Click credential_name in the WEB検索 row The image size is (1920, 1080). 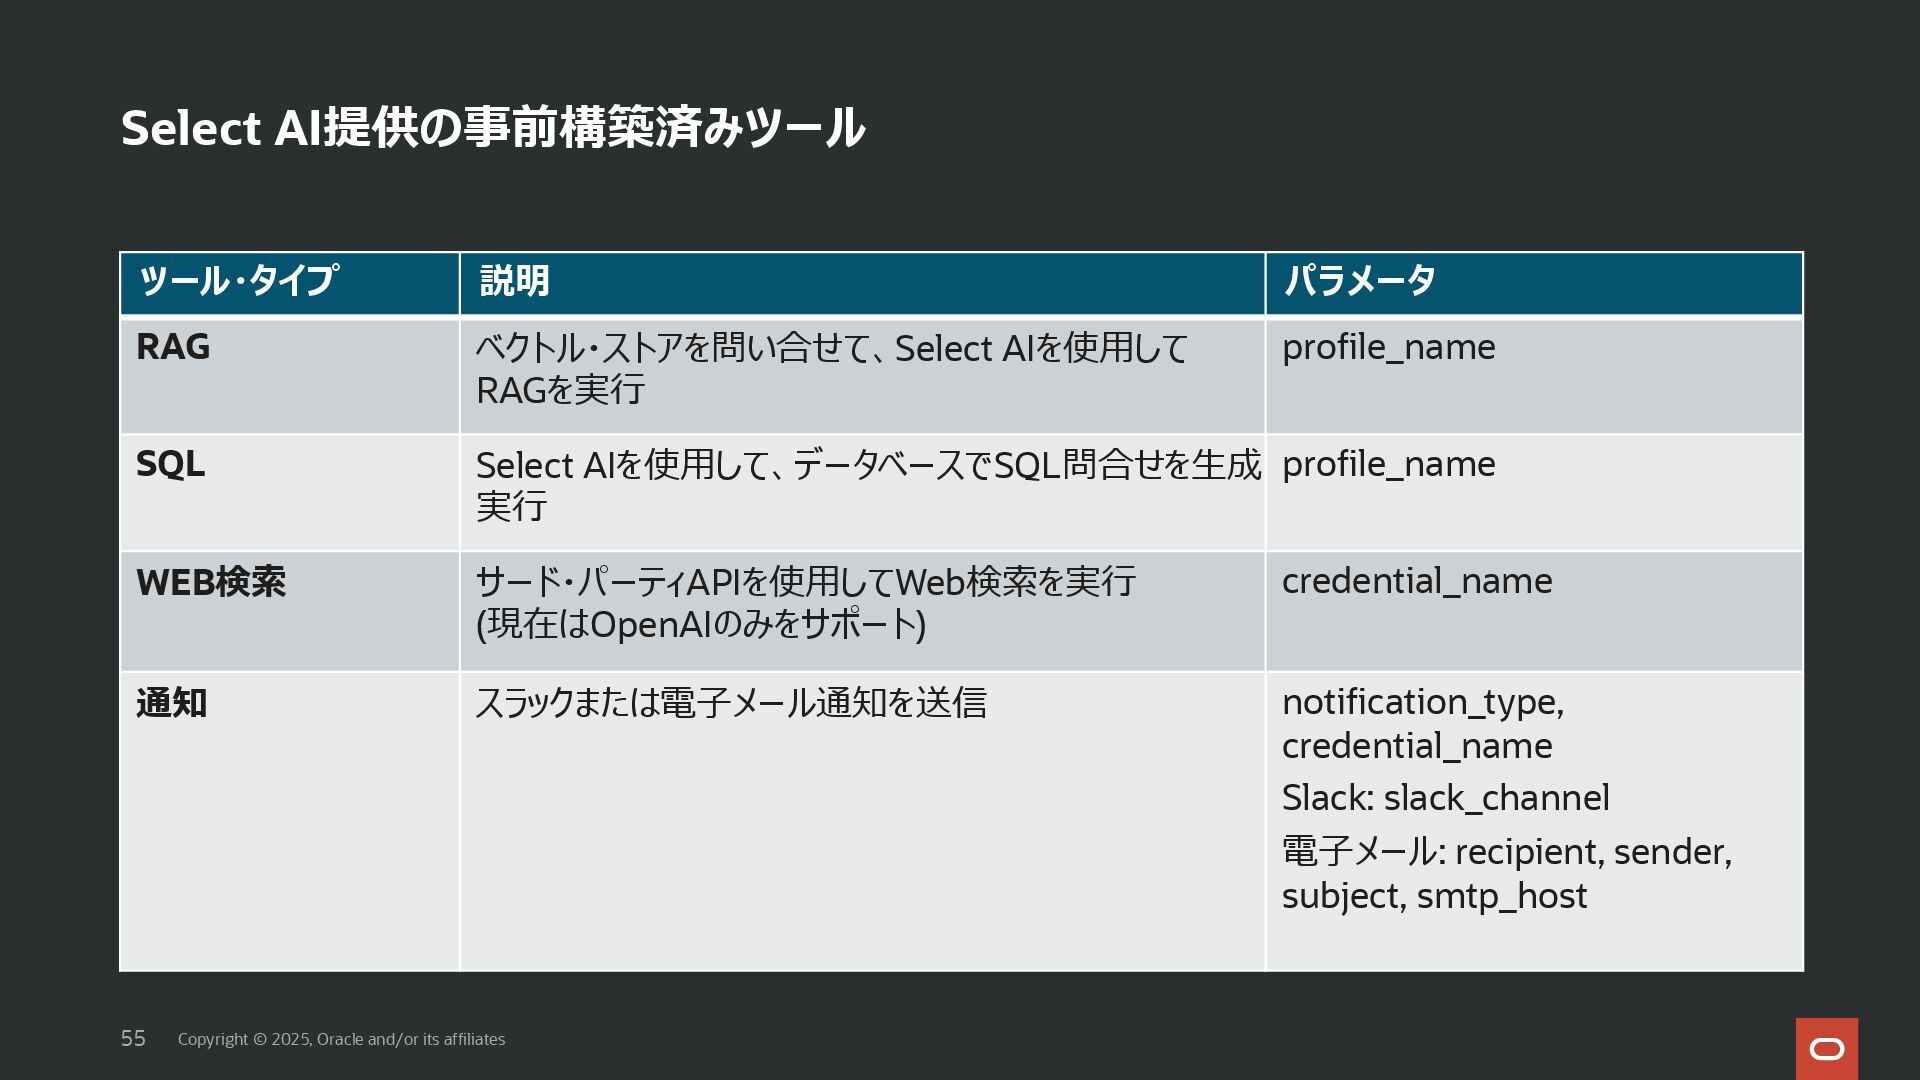pos(1416,581)
